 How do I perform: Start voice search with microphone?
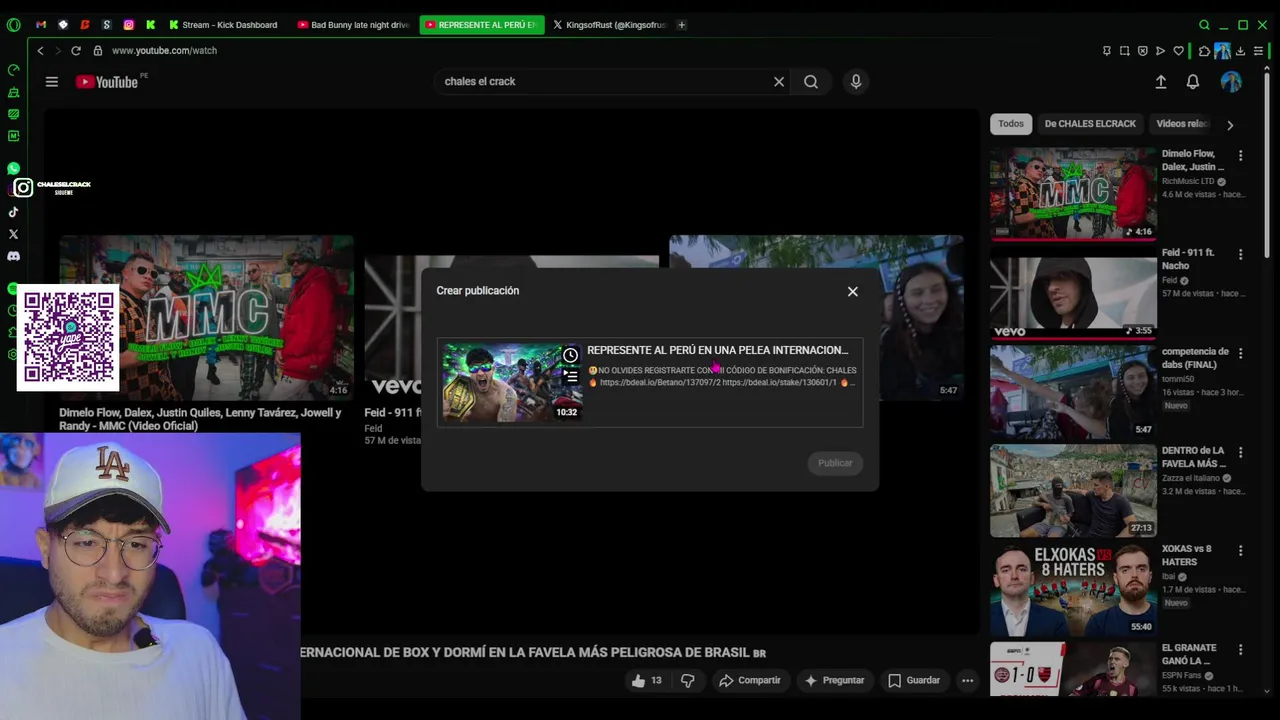coord(856,82)
